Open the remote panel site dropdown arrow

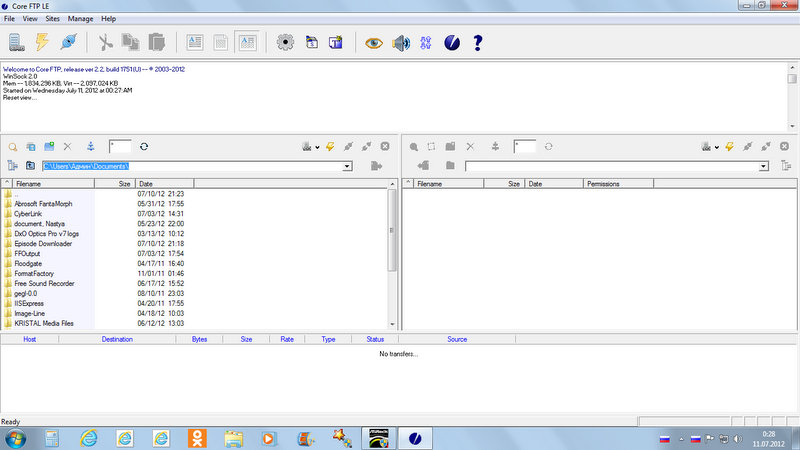click(x=716, y=147)
